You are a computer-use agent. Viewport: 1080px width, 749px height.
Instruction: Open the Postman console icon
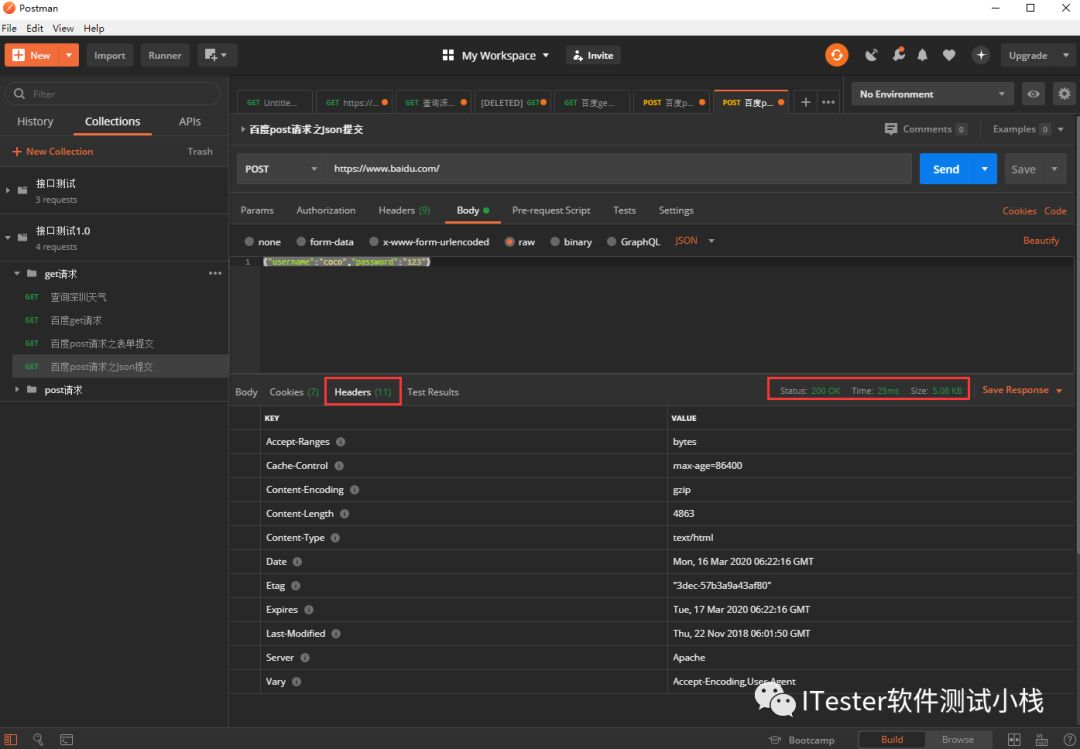66,739
